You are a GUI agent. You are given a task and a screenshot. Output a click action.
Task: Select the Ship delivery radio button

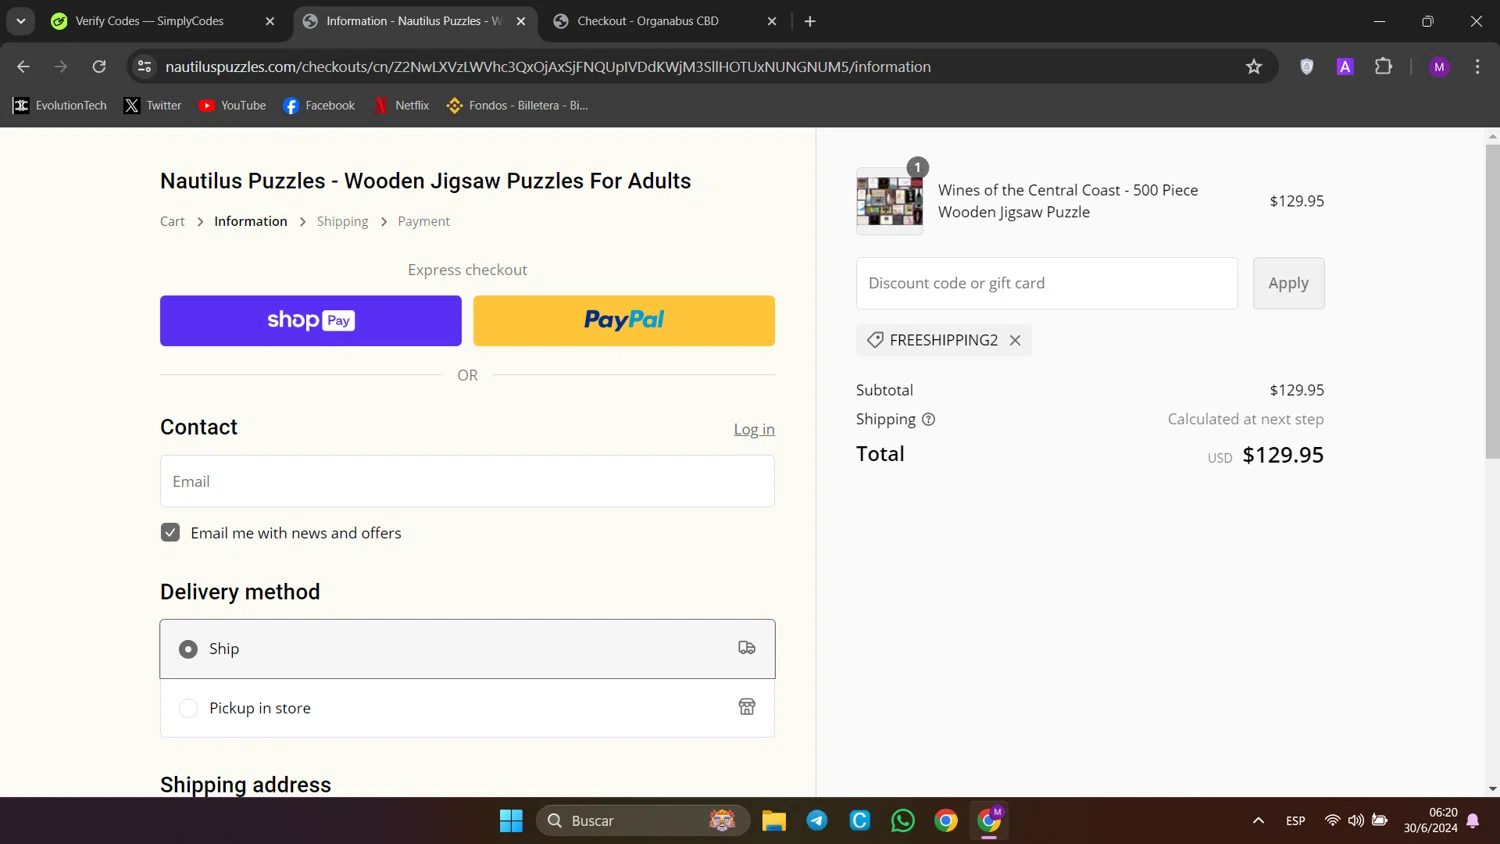(x=188, y=649)
